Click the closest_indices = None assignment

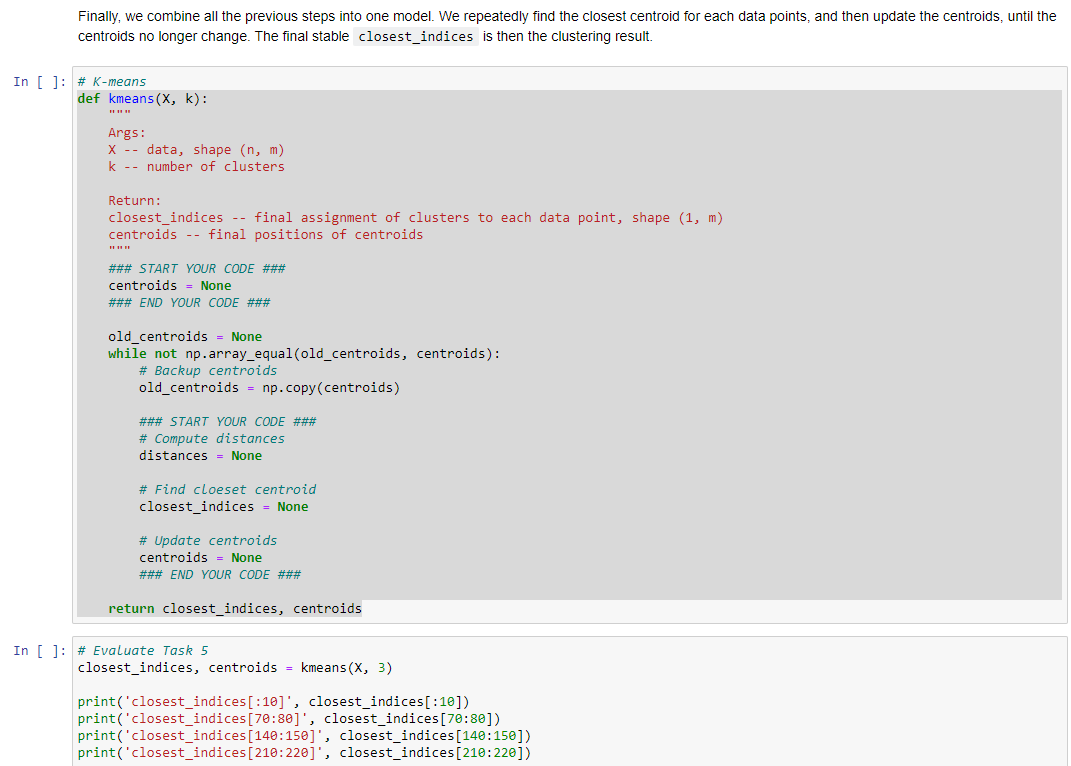[x=216, y=506]
